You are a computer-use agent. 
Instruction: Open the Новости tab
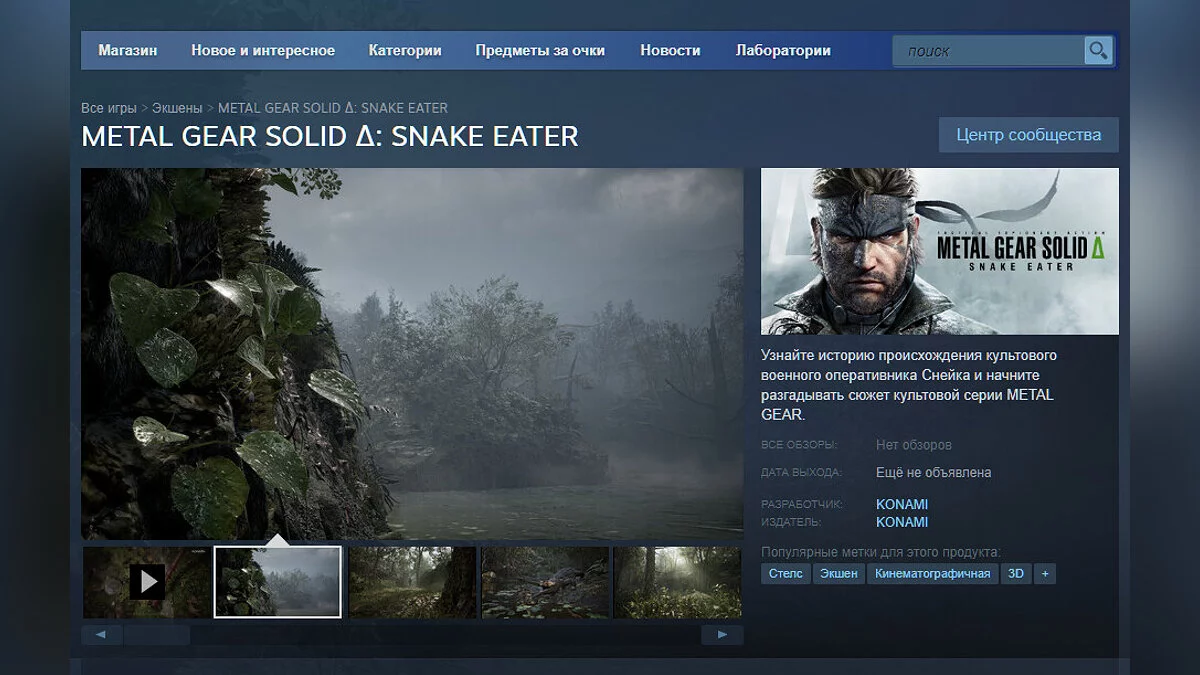tap(670, 50)
